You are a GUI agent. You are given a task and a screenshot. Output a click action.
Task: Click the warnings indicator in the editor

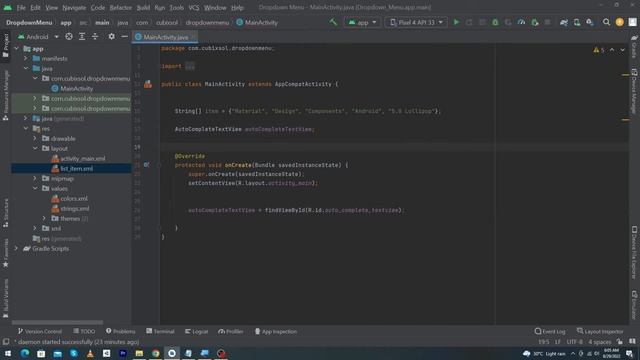(599, 50)
